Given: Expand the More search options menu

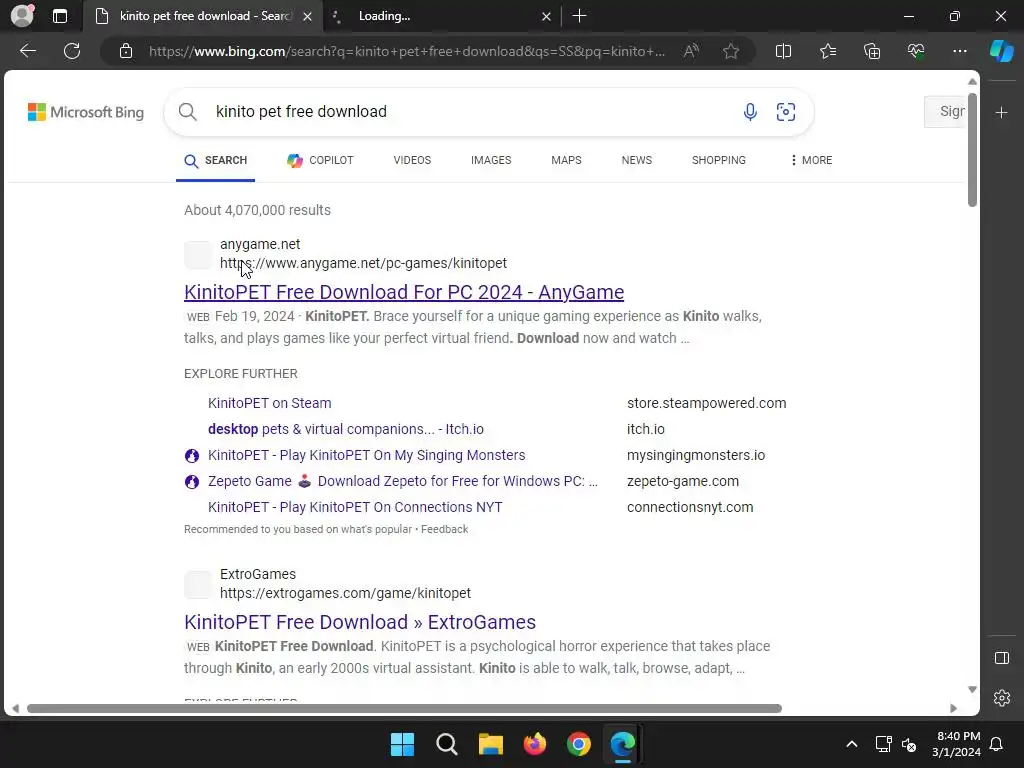Looking at the screenshot, I should [x=811, y=160].
